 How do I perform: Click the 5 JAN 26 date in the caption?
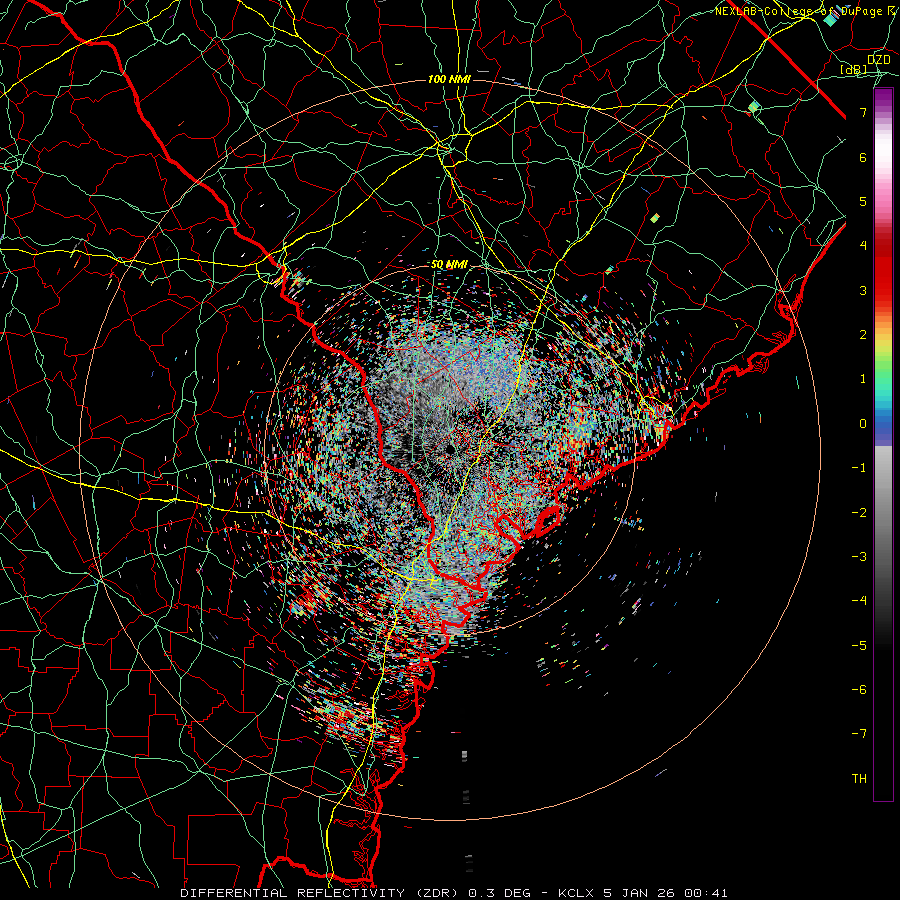coord(641,893)
